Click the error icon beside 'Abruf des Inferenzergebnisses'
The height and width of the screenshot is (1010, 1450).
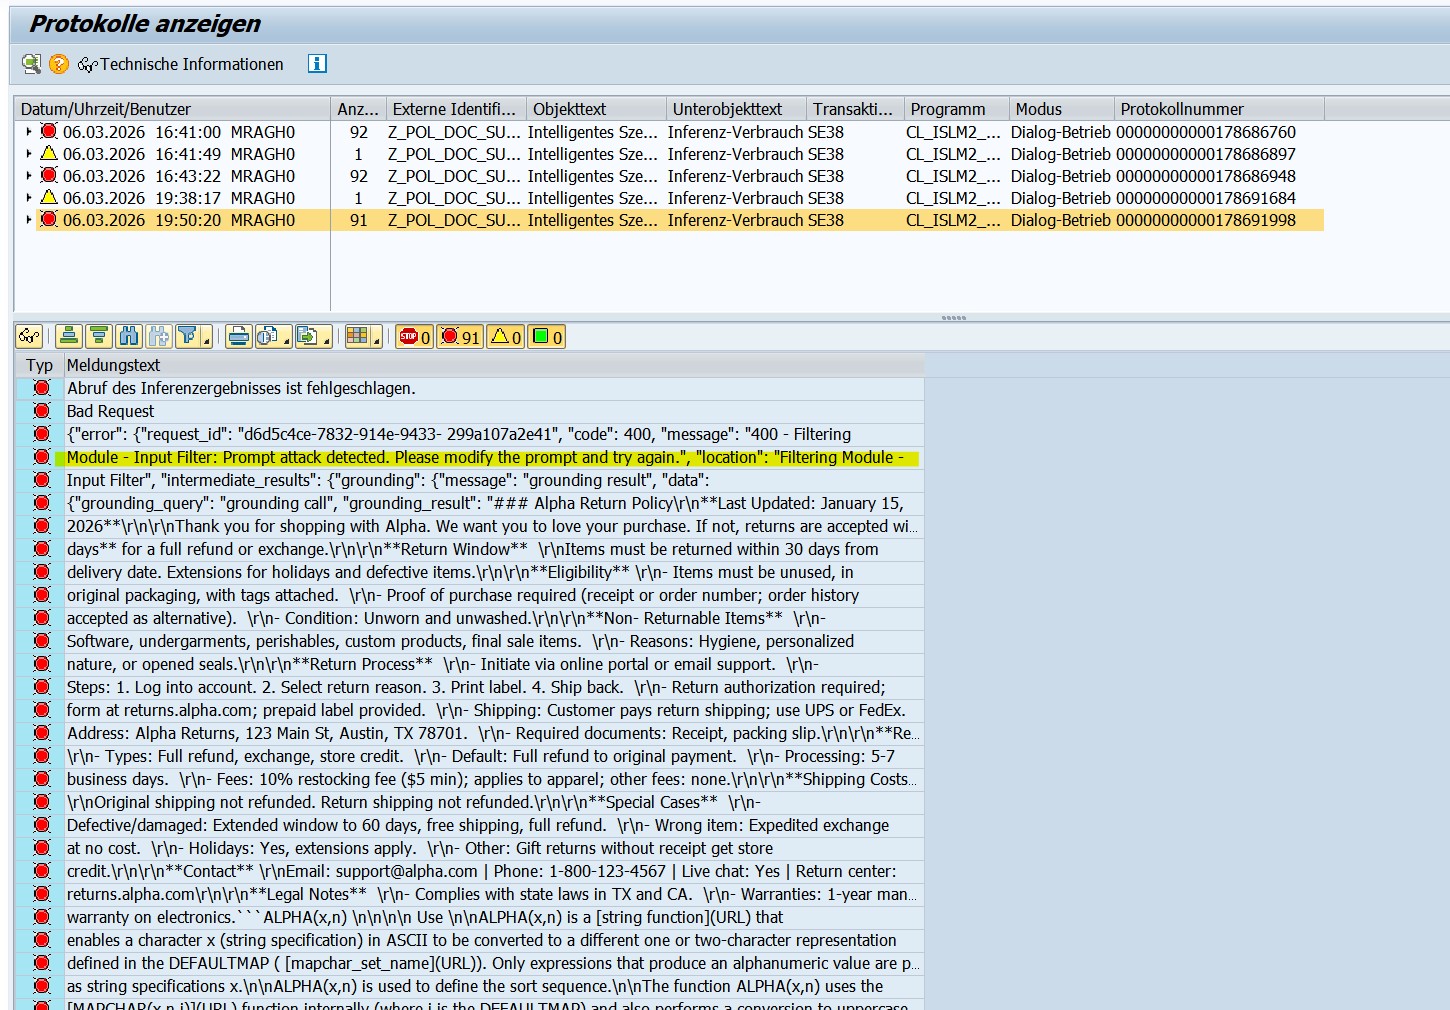(41, 388)
